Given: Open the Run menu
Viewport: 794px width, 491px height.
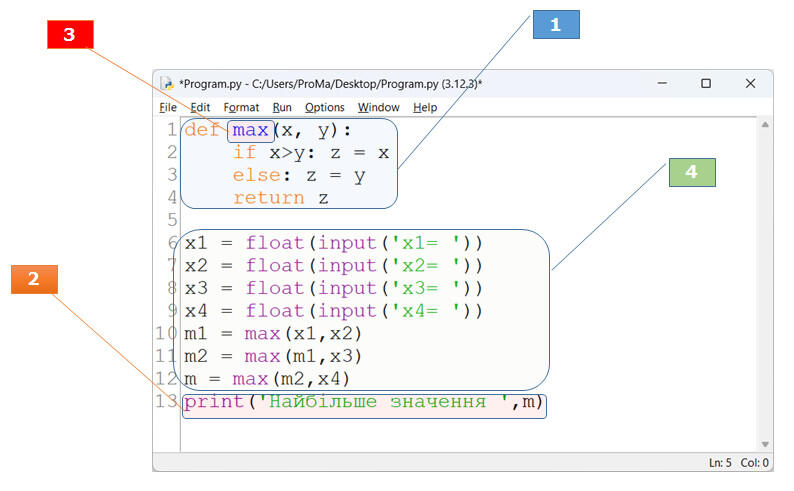Looking at the screenshot, I should point(282,108).
